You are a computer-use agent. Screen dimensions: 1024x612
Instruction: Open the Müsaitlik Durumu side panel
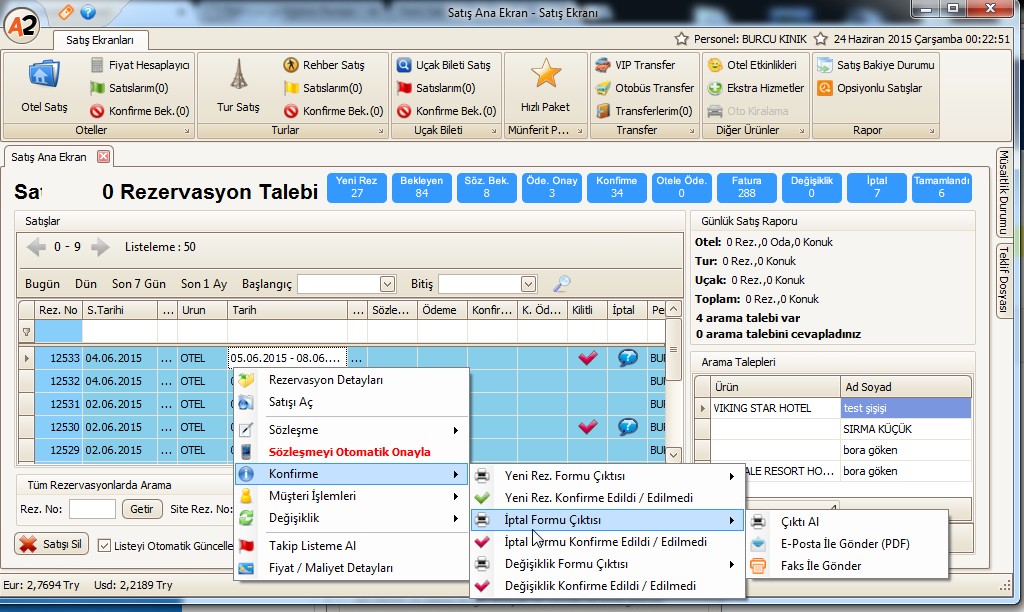click(x=1004, y=193)
